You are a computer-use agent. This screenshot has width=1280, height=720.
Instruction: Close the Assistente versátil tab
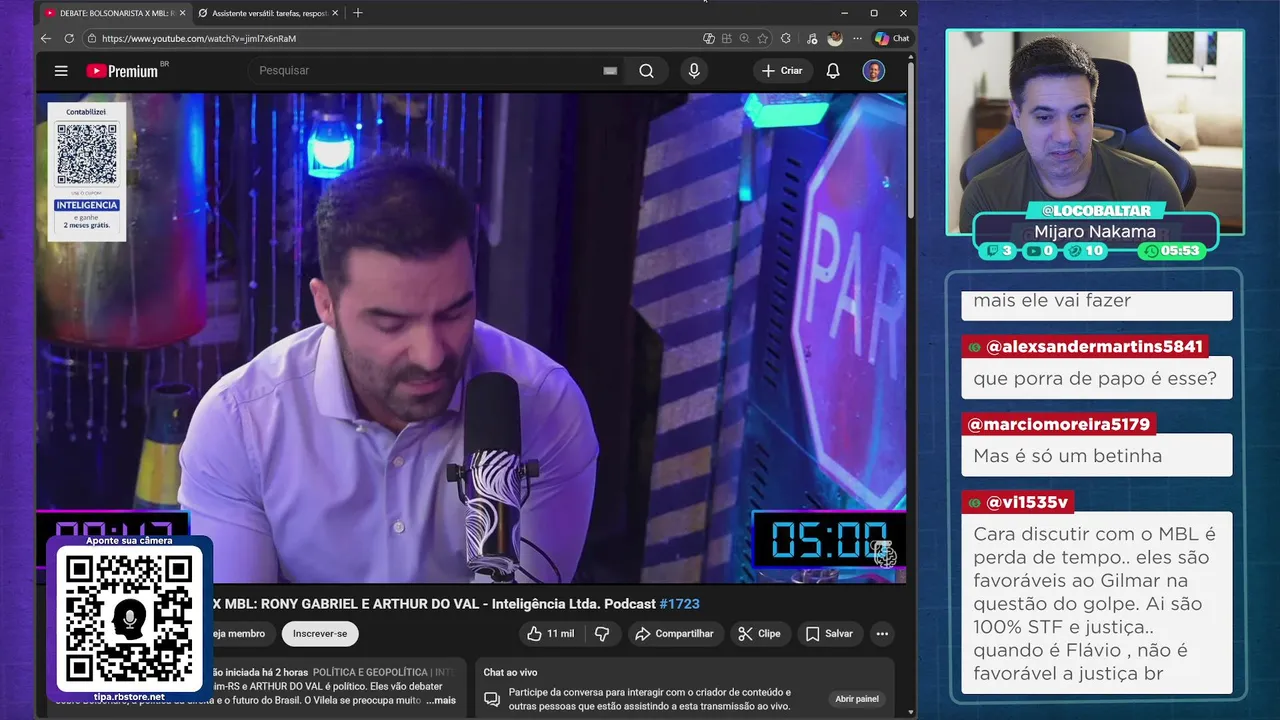tap(335, 13)
